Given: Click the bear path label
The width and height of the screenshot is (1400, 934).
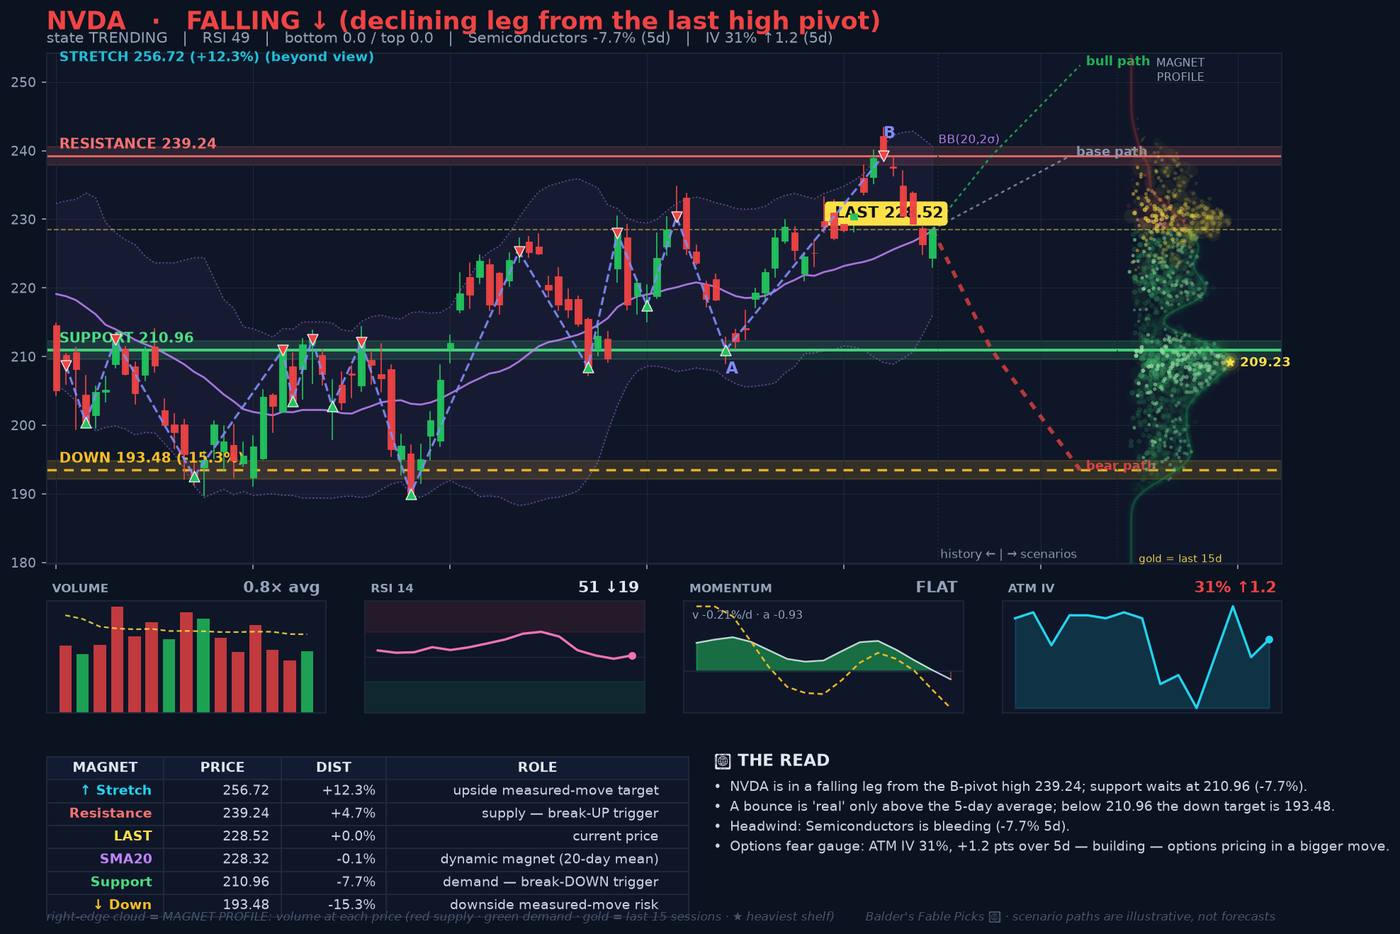Looking at the screenshot, I should (1120, 466).
